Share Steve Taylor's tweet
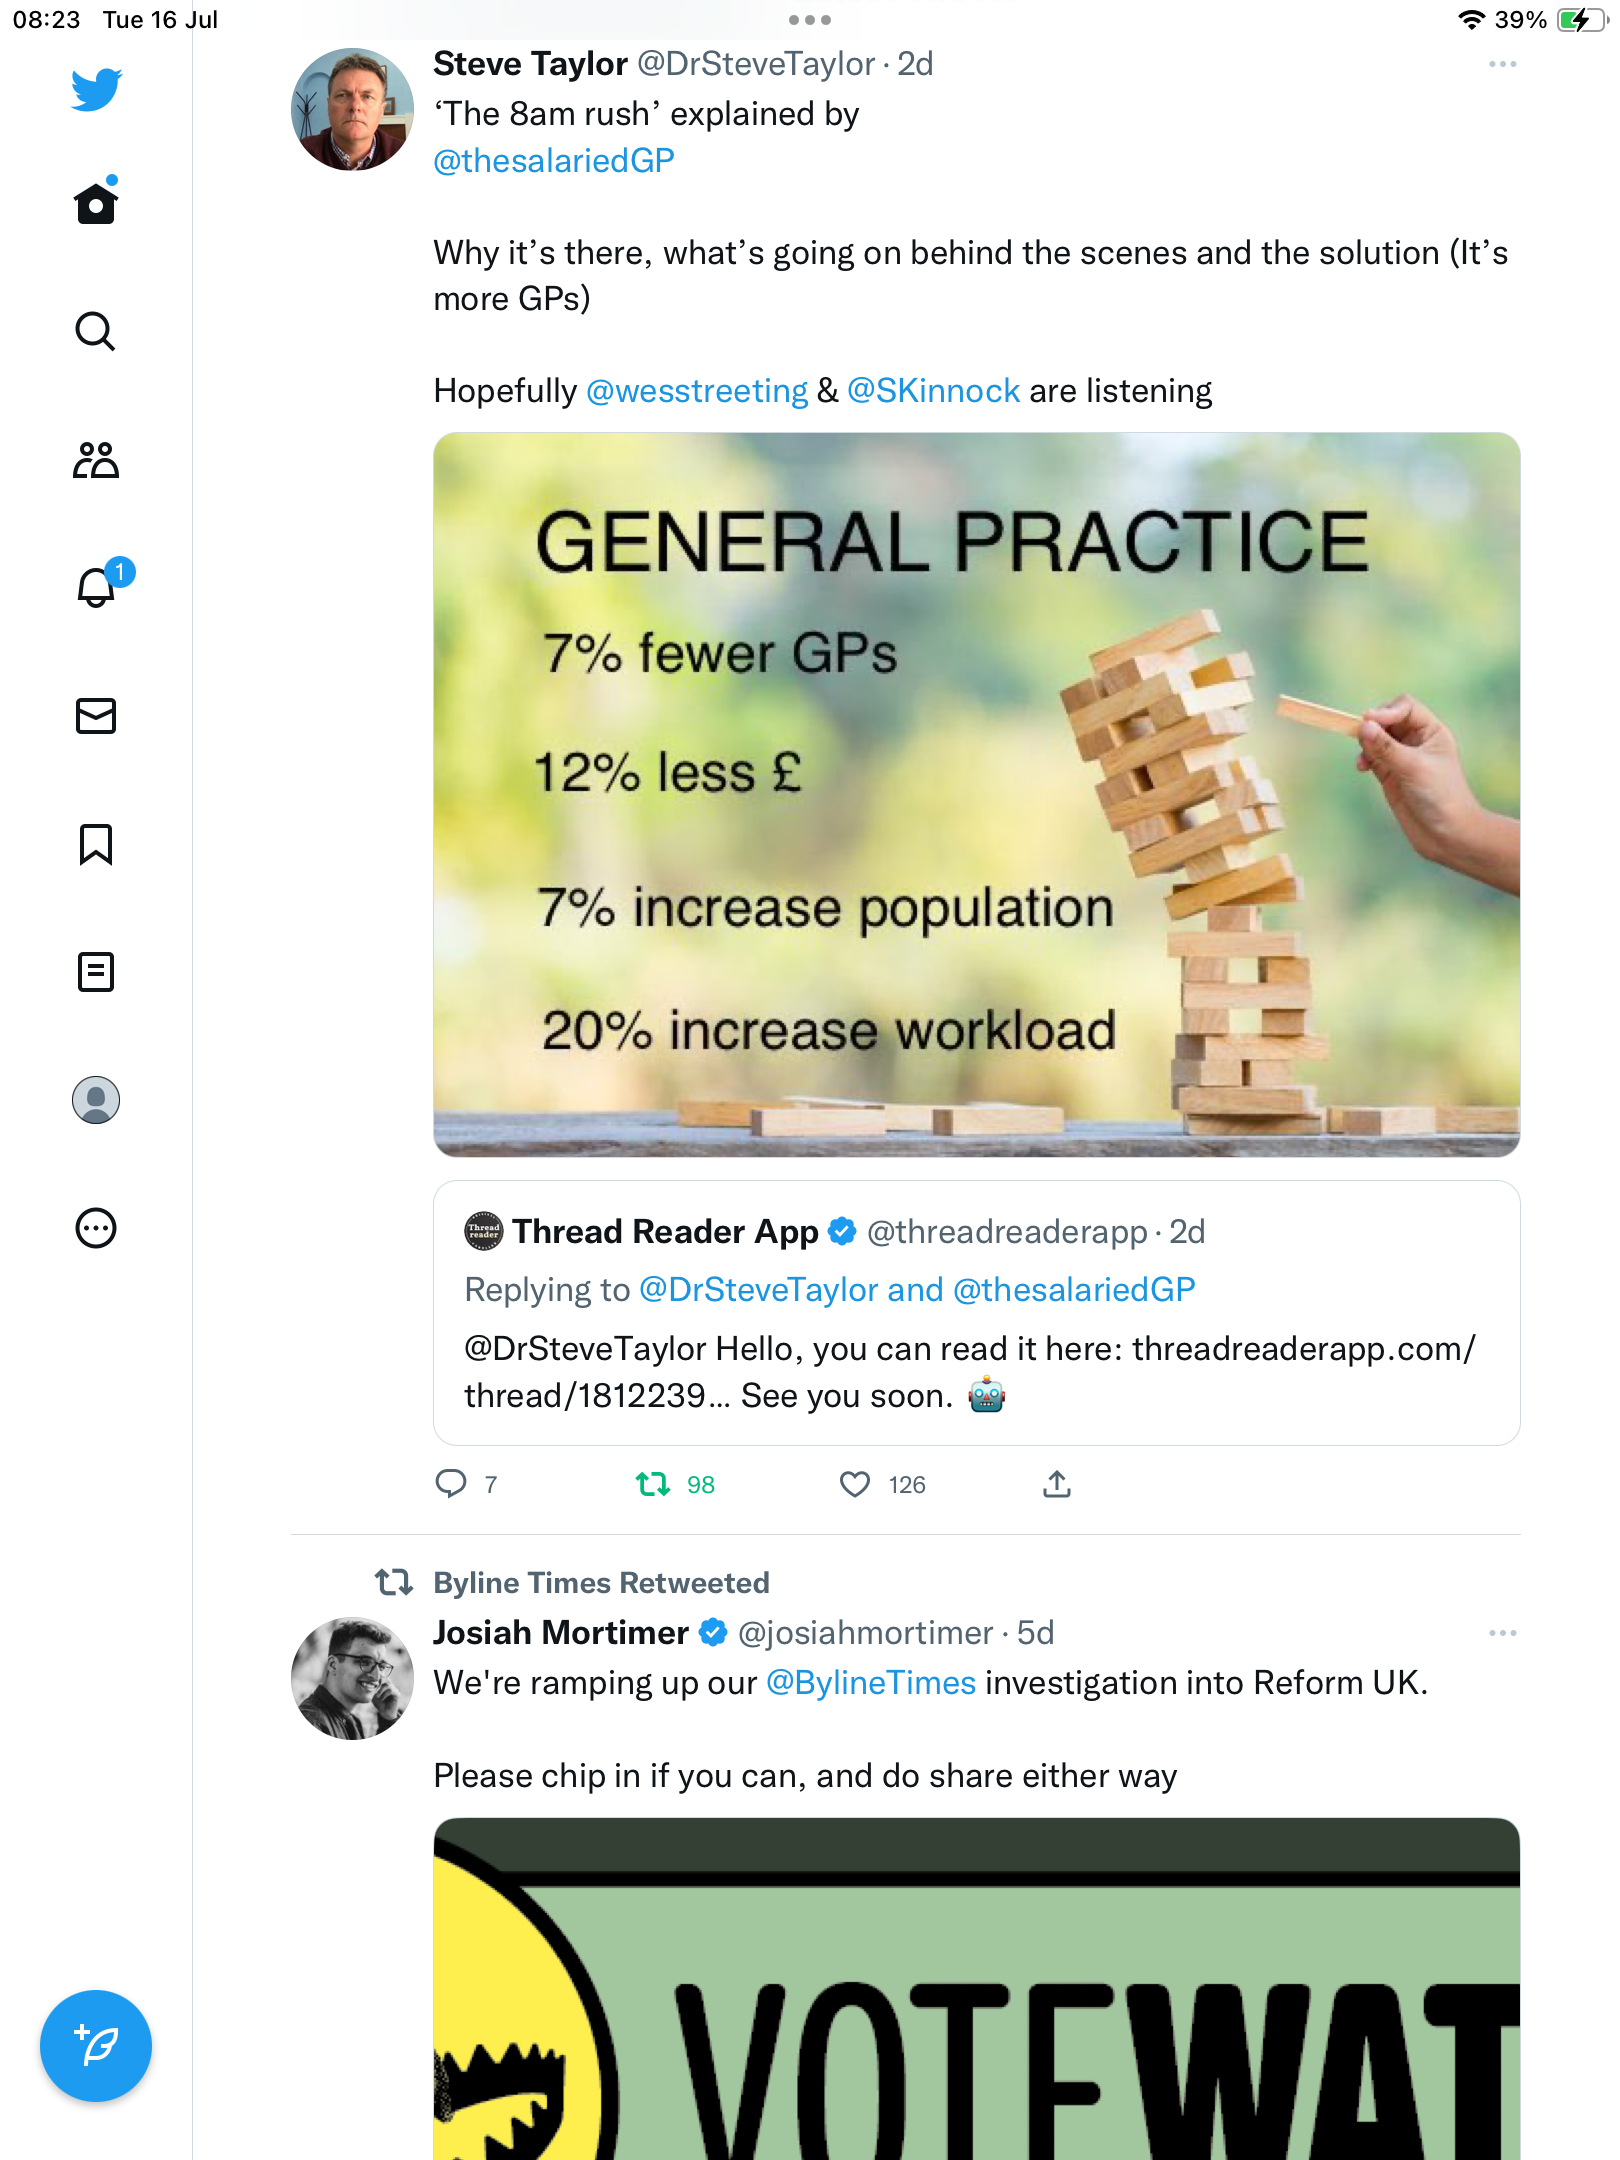Screen dimensions: 1620x2160 [x=1057, y=1484]
